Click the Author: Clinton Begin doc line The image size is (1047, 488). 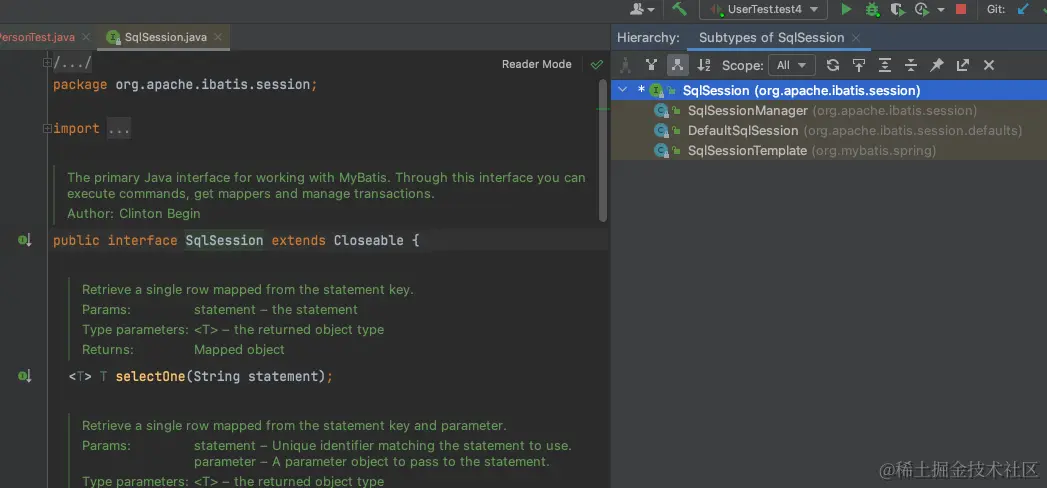tap(134, 214)
